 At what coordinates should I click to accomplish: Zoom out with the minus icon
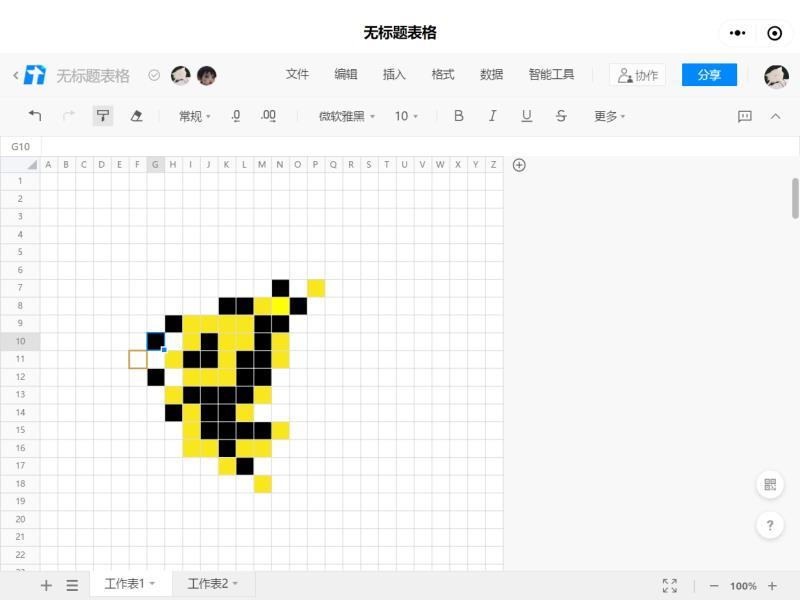(714, 586)
